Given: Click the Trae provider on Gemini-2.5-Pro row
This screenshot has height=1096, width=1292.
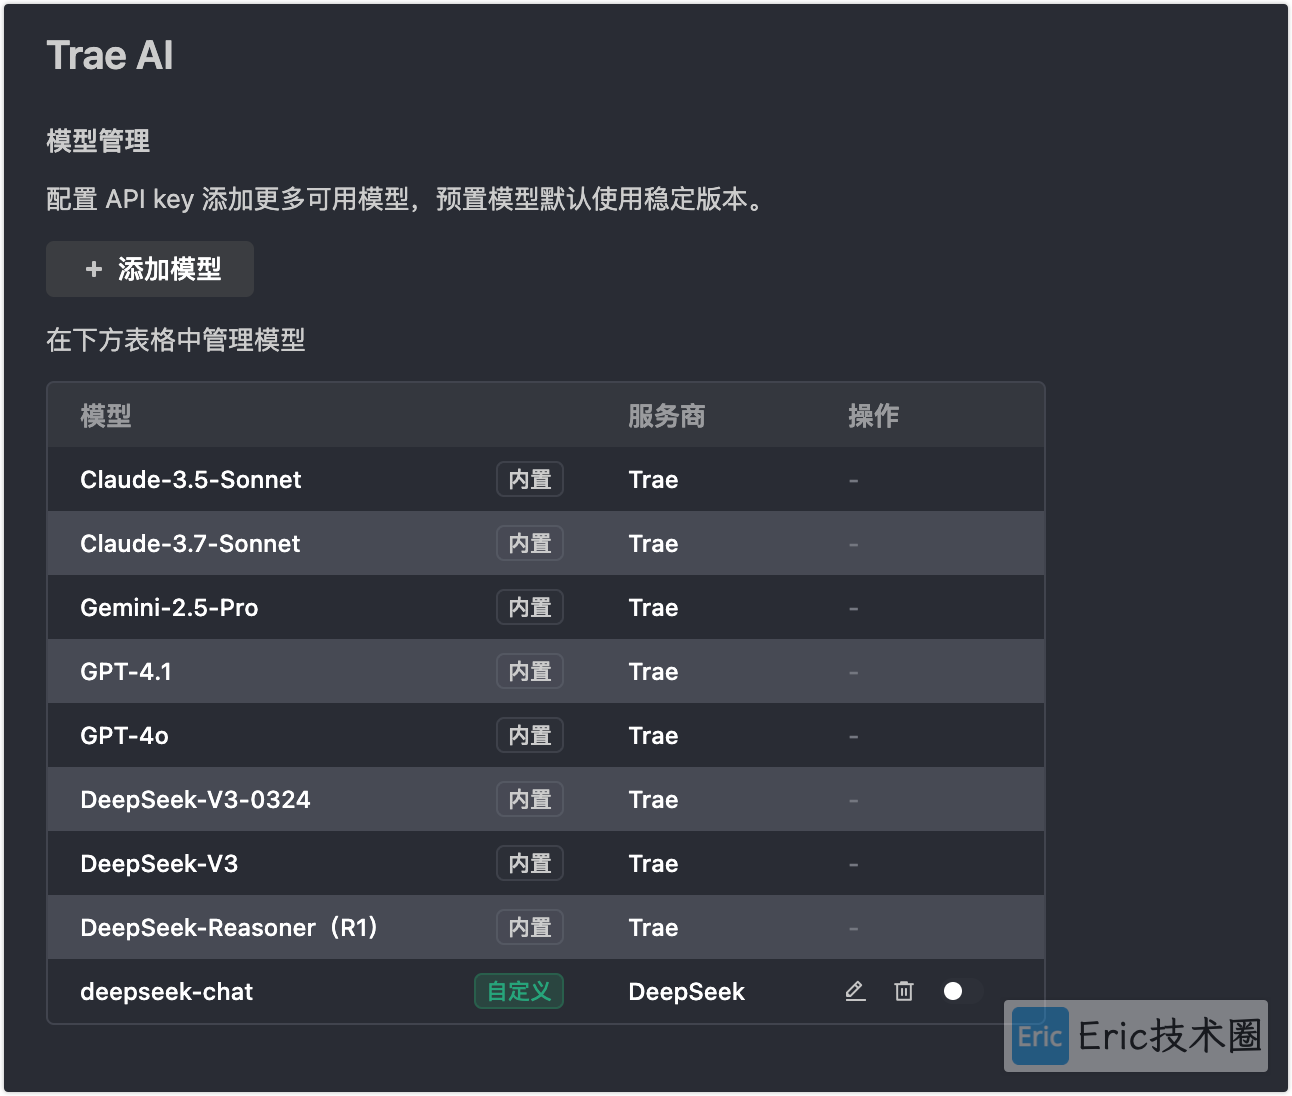Looking at the screenshot, I should pos(653,608).
